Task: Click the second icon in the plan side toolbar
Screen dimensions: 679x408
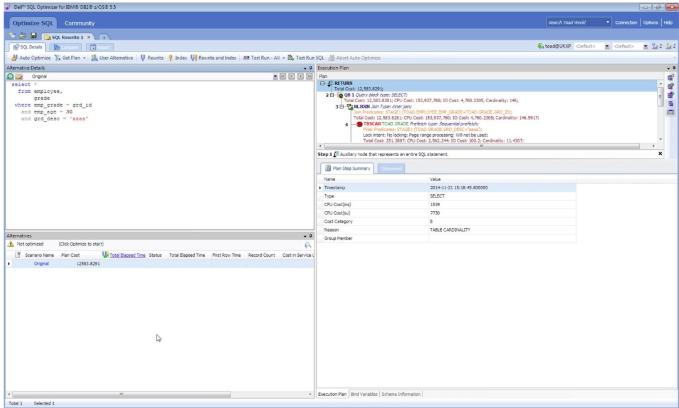Action: [x=670, y=86]
